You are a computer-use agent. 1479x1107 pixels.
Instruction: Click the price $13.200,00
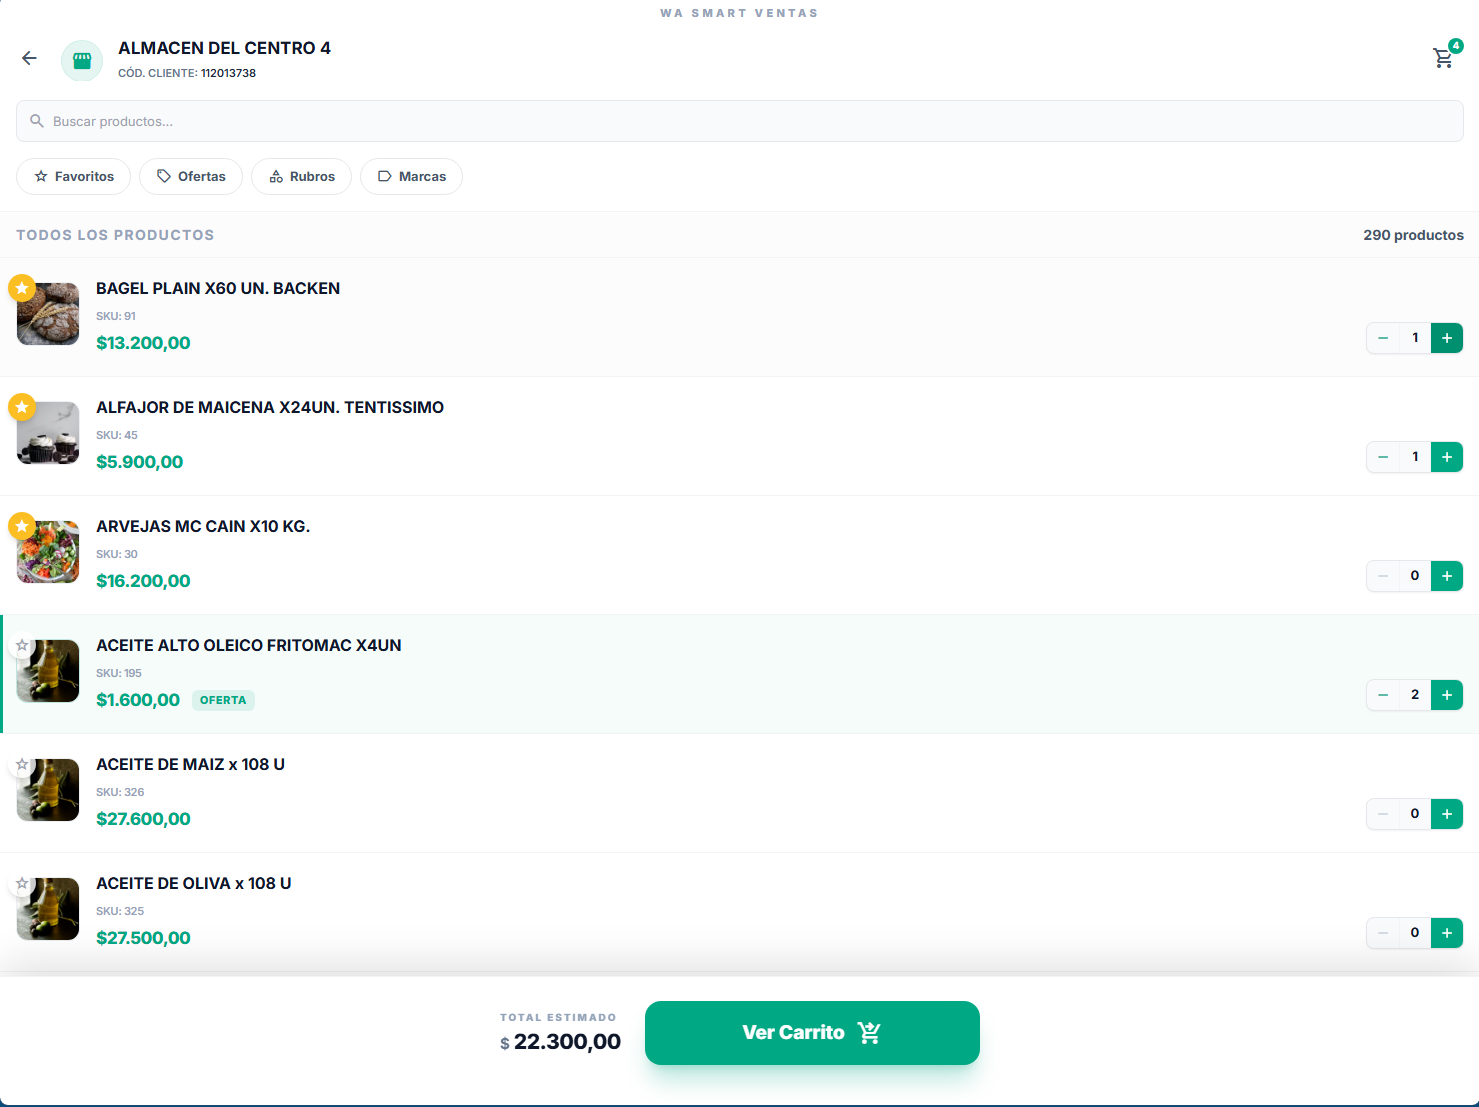[143, 343]
